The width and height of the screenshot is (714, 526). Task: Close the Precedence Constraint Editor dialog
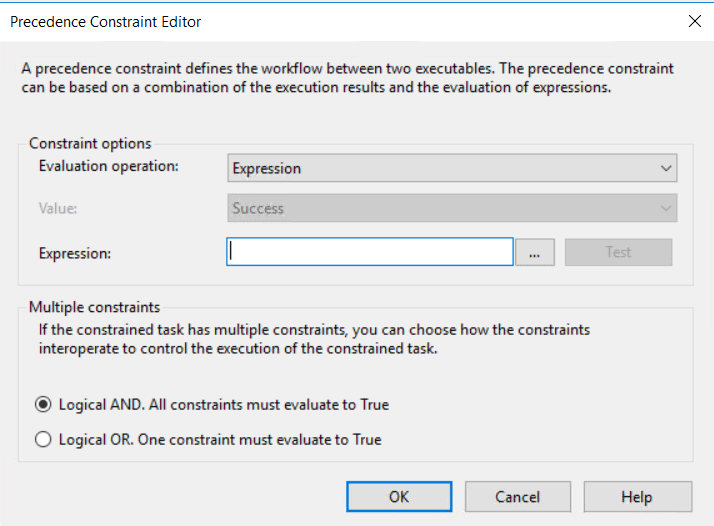pos(694,21)
